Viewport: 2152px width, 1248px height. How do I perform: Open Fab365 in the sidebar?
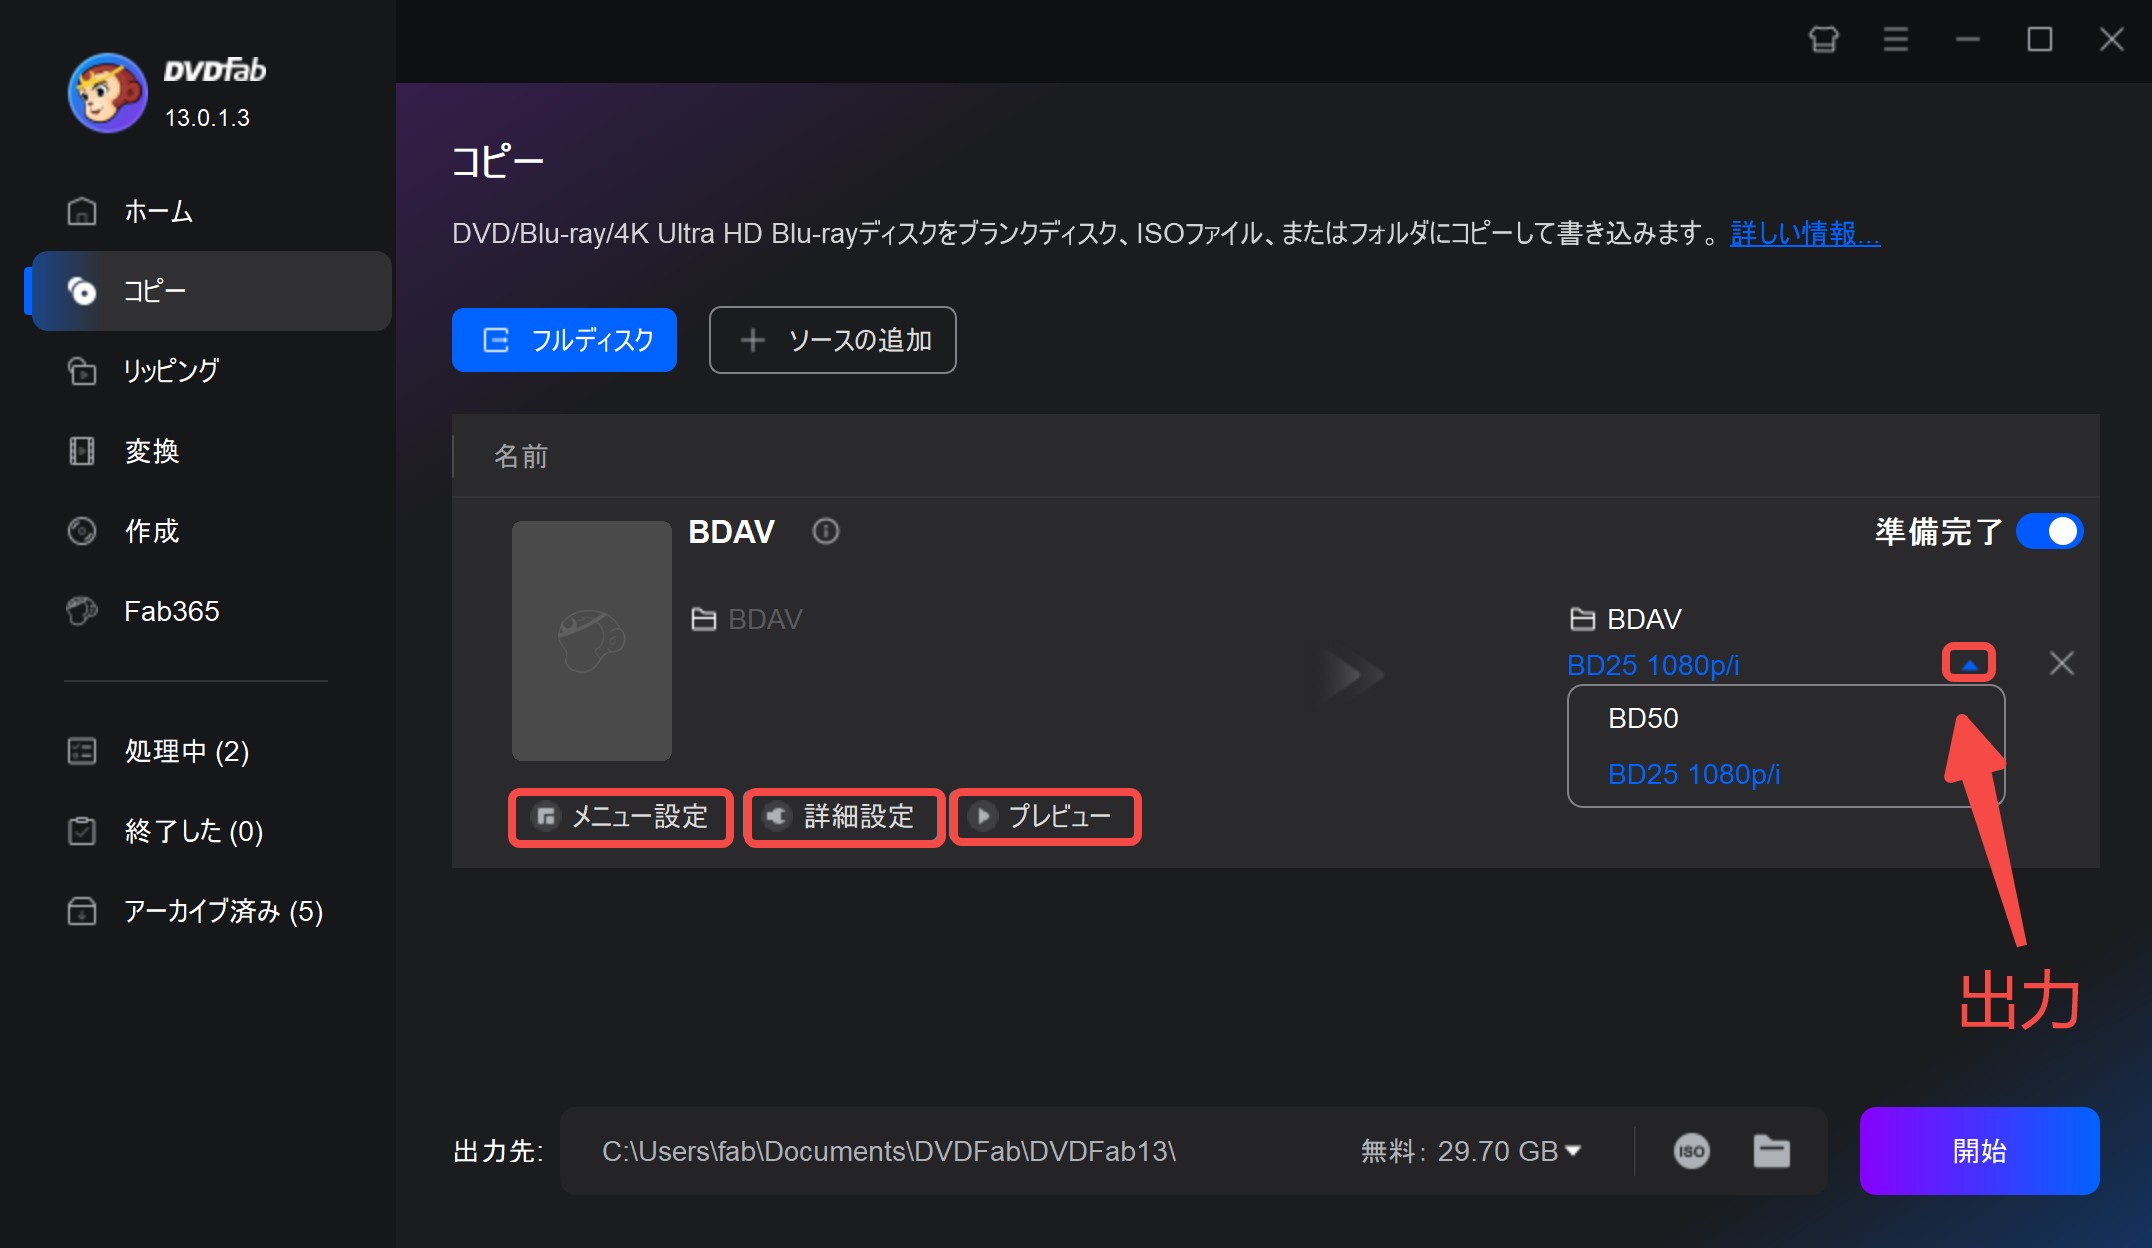click(x=210, y=611)
